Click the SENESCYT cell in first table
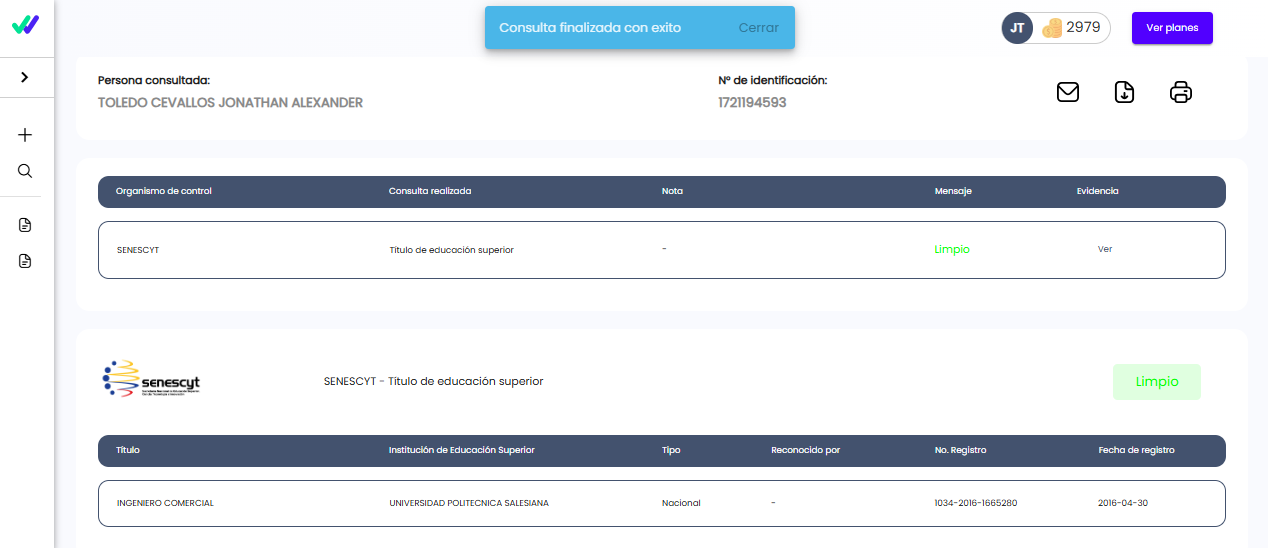The image size is (1268, 548). [x=138, y=250]
